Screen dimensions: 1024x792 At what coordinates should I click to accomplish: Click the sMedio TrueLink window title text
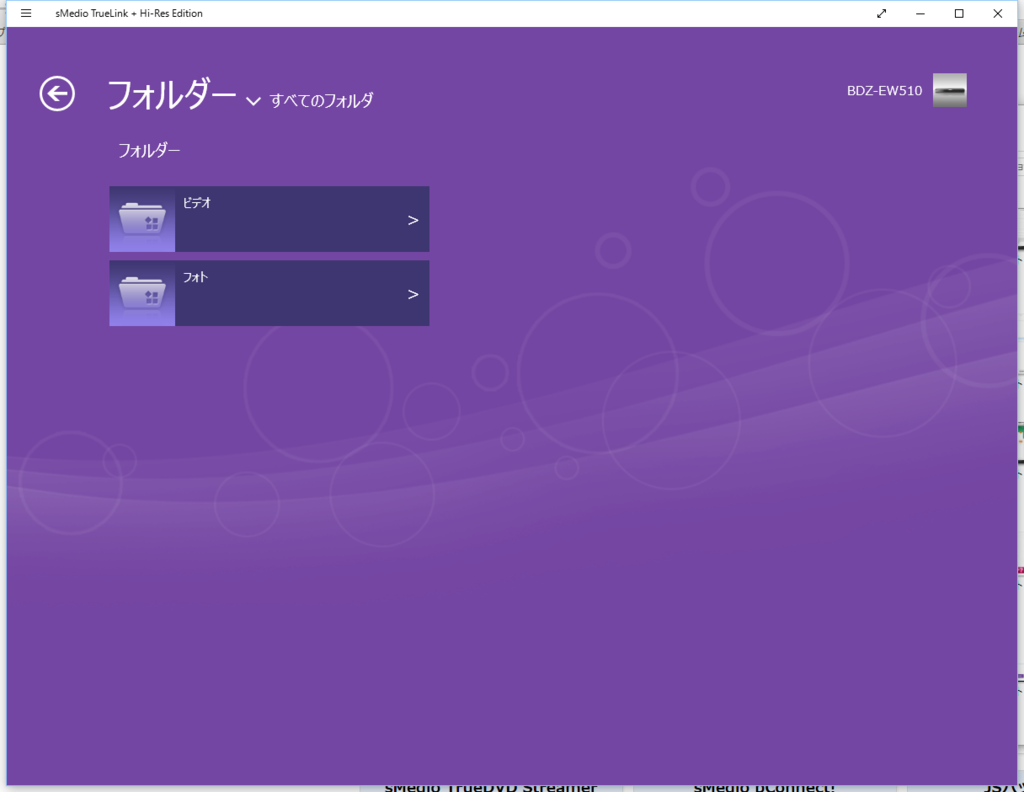pyautogui.click(x=129, y=13)
